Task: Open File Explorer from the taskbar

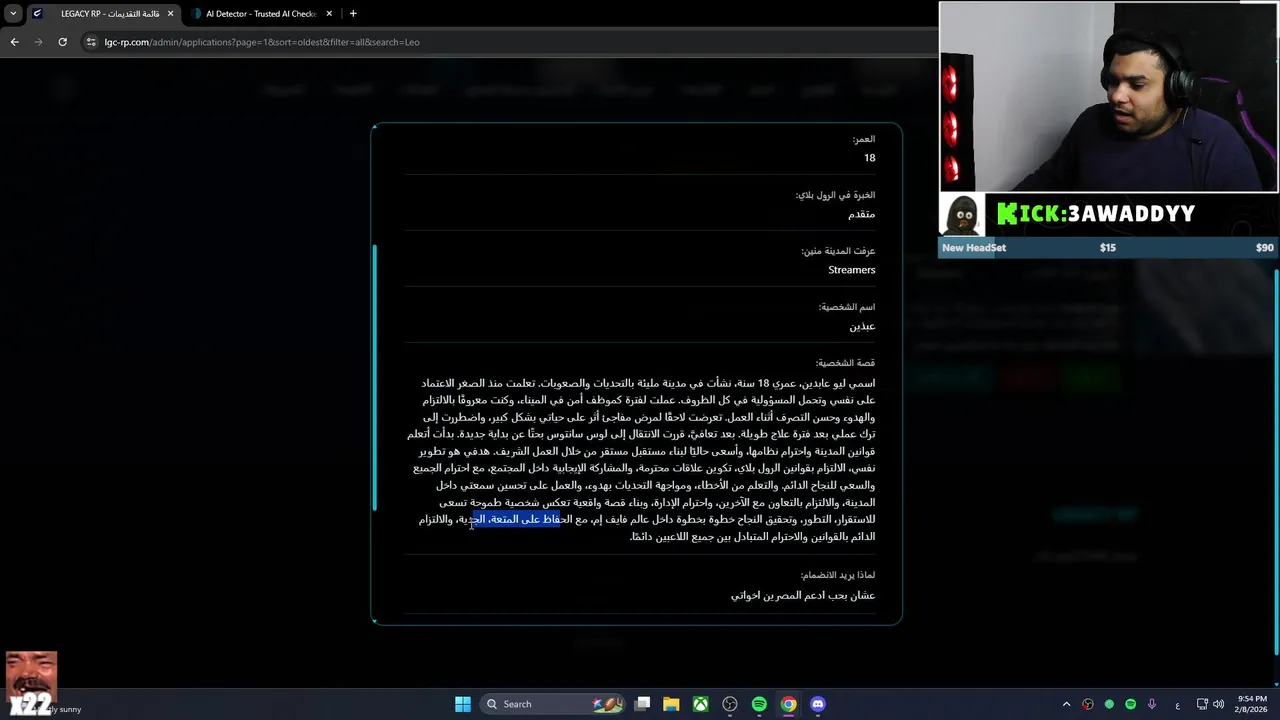Action: (x=672, y=704)
